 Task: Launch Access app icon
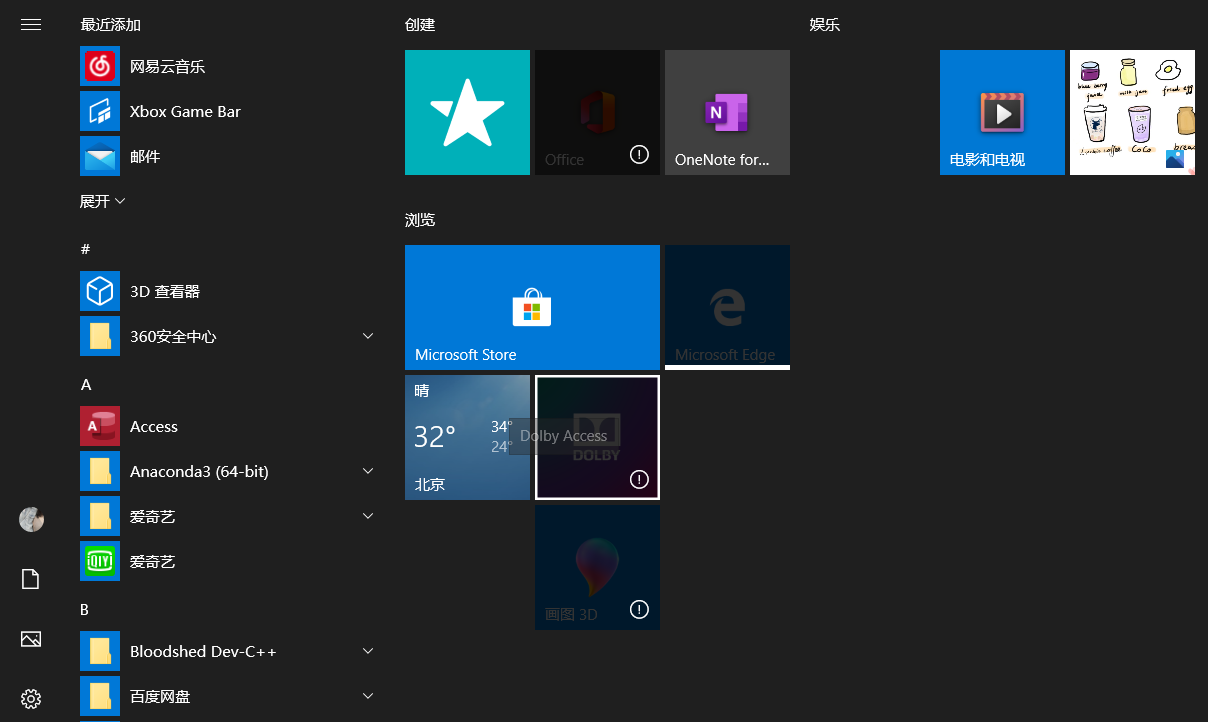[x=100, y=427]
